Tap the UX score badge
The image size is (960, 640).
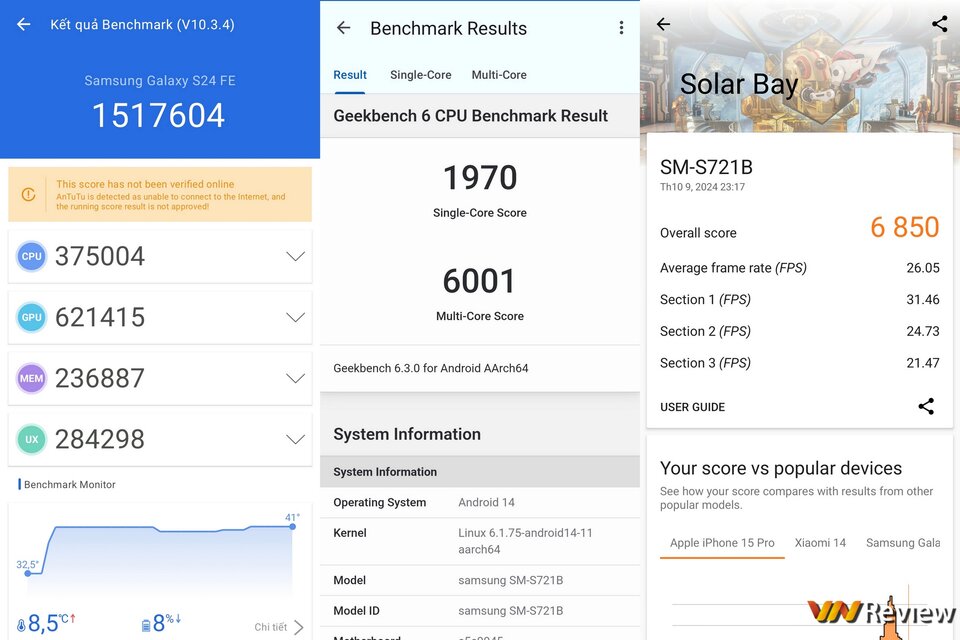pos(31,439)
